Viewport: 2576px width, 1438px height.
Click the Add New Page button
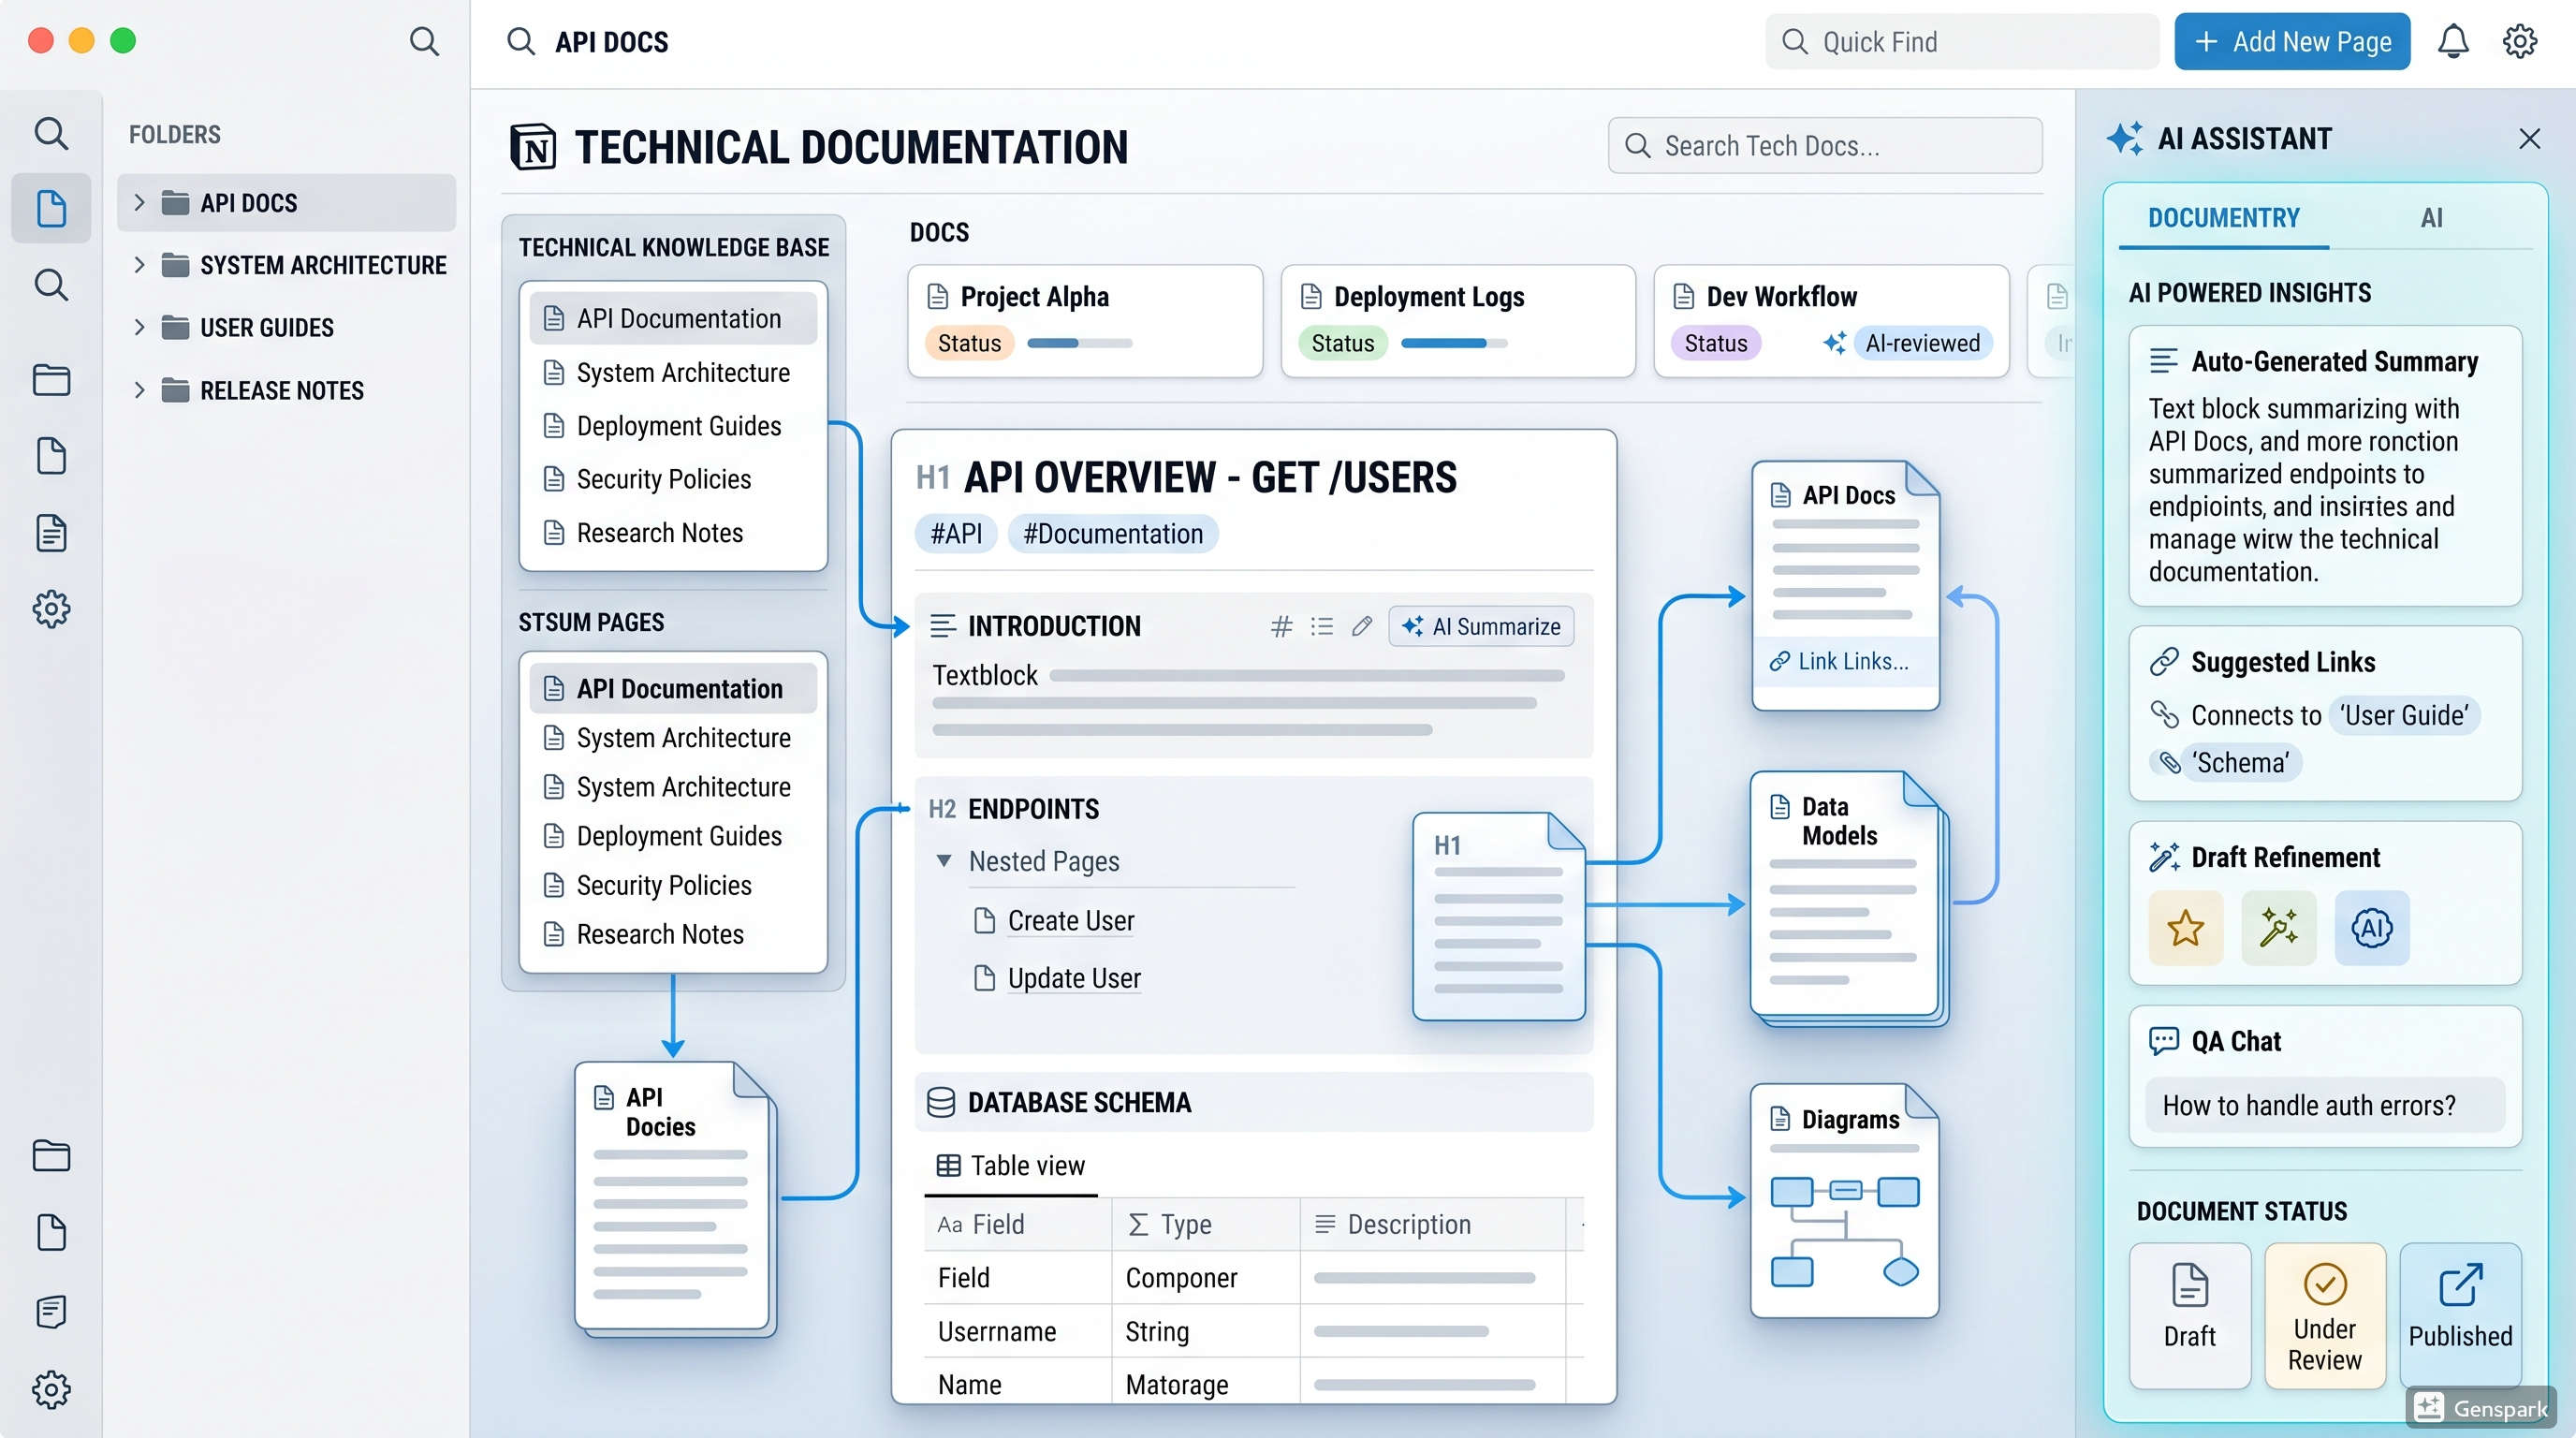(2292, 41)
